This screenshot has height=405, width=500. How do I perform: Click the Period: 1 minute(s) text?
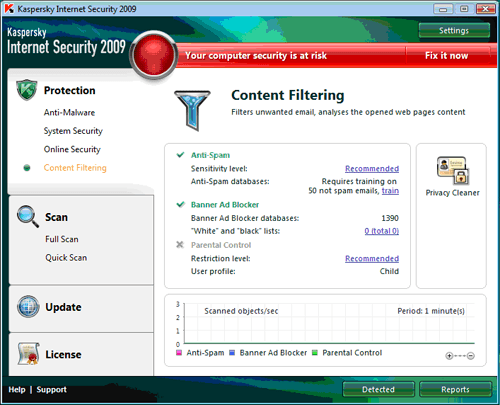coord(431,311)
